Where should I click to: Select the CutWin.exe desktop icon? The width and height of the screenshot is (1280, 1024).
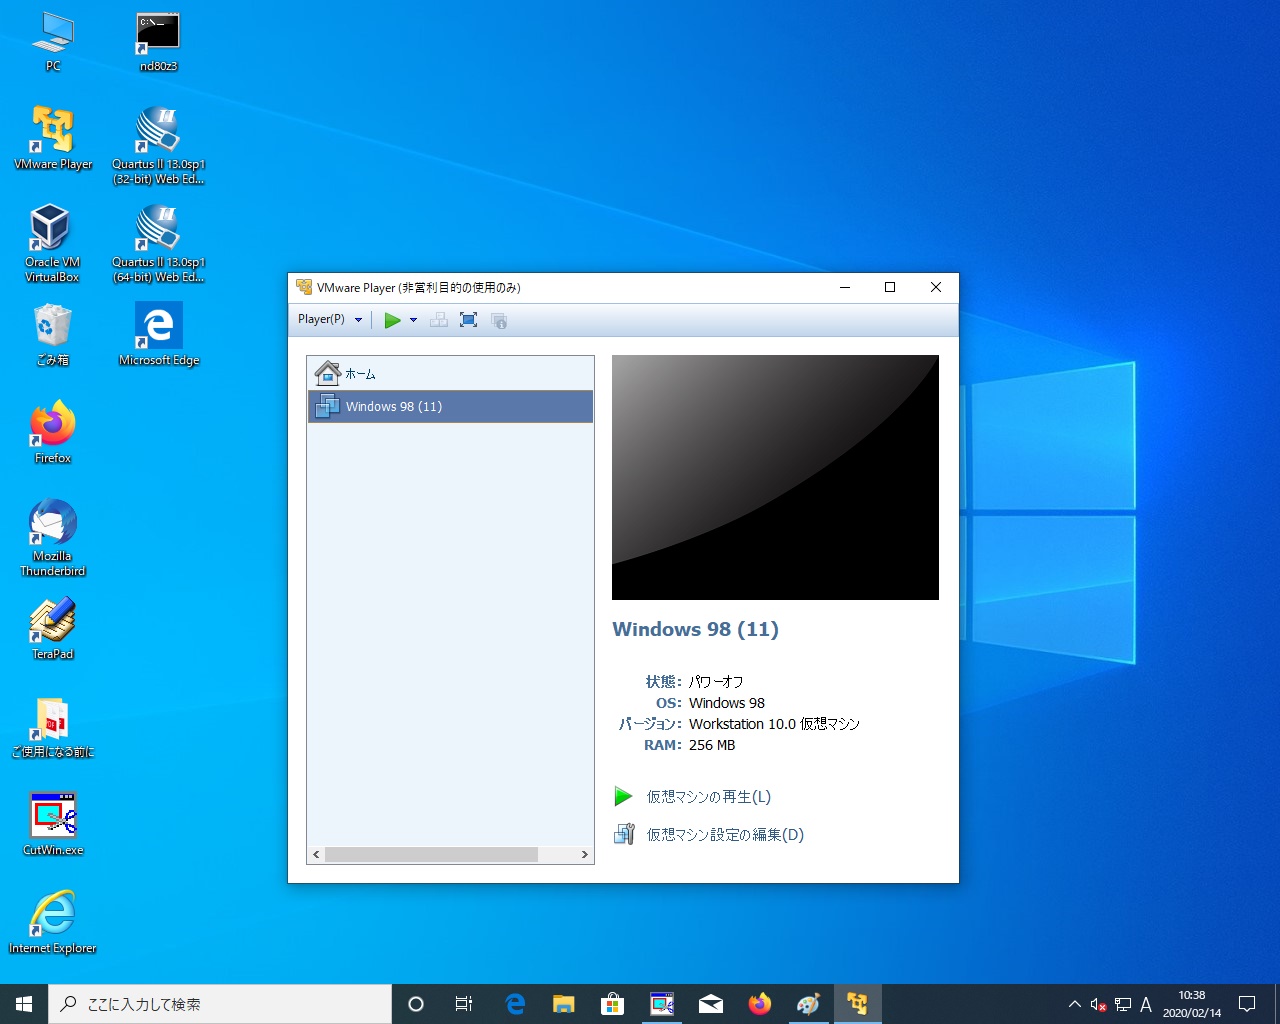coord(53,825)
